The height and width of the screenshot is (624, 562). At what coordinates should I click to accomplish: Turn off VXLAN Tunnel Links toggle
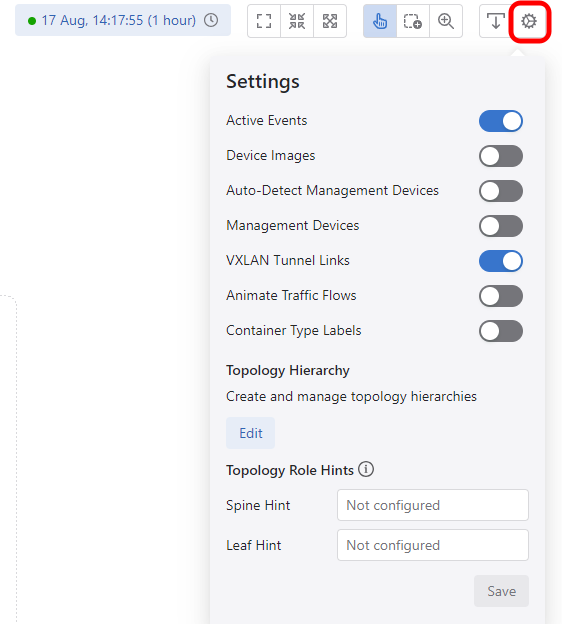point(501,261)
